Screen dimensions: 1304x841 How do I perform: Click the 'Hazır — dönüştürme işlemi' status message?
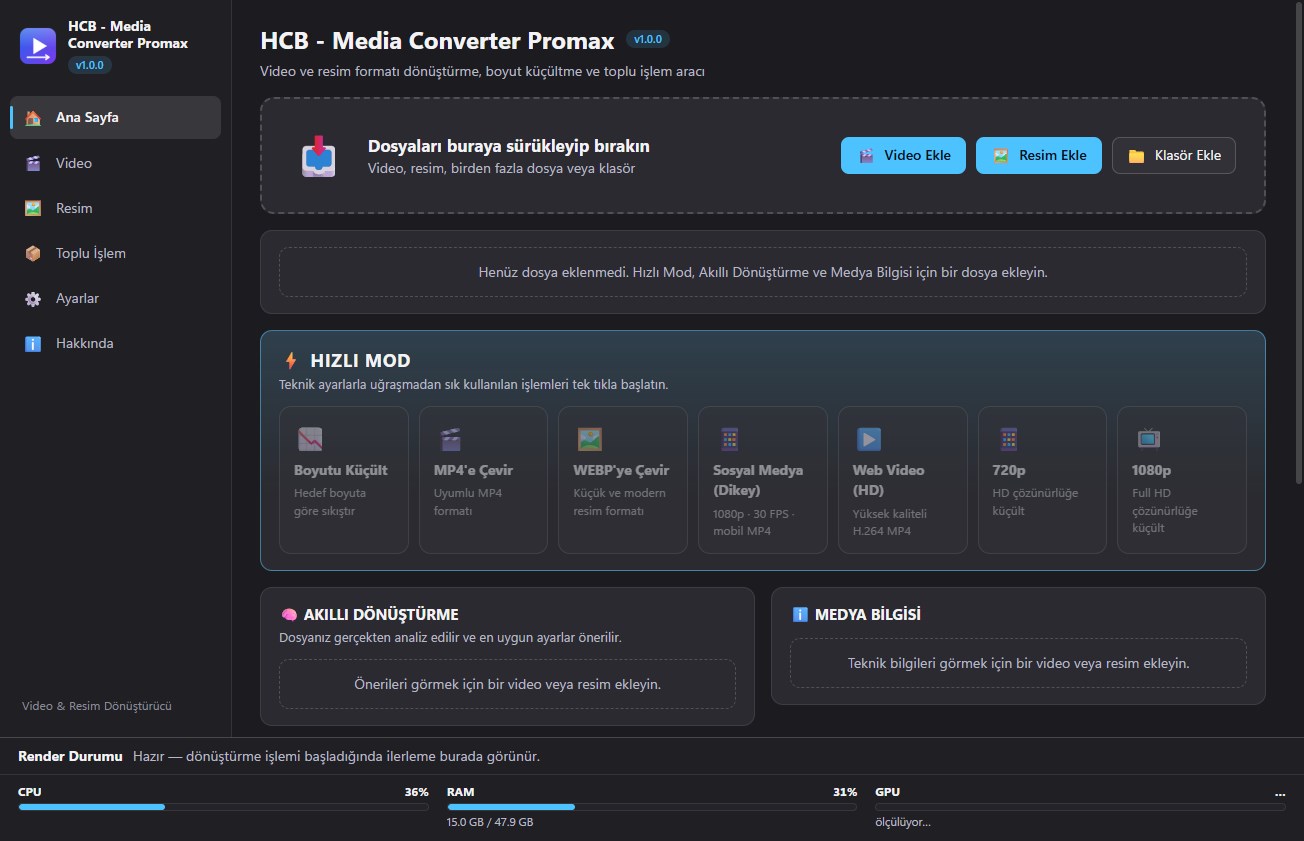pyautogui.click(x=336, y=757)
